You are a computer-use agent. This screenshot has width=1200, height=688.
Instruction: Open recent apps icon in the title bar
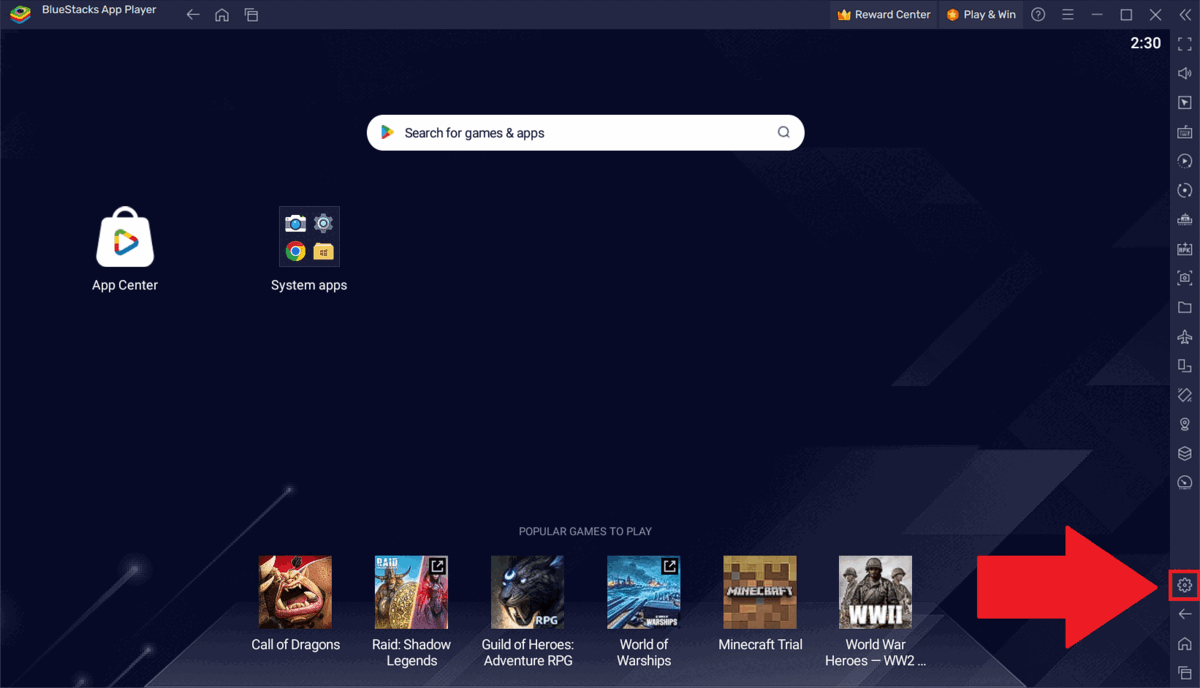[251, 15]
